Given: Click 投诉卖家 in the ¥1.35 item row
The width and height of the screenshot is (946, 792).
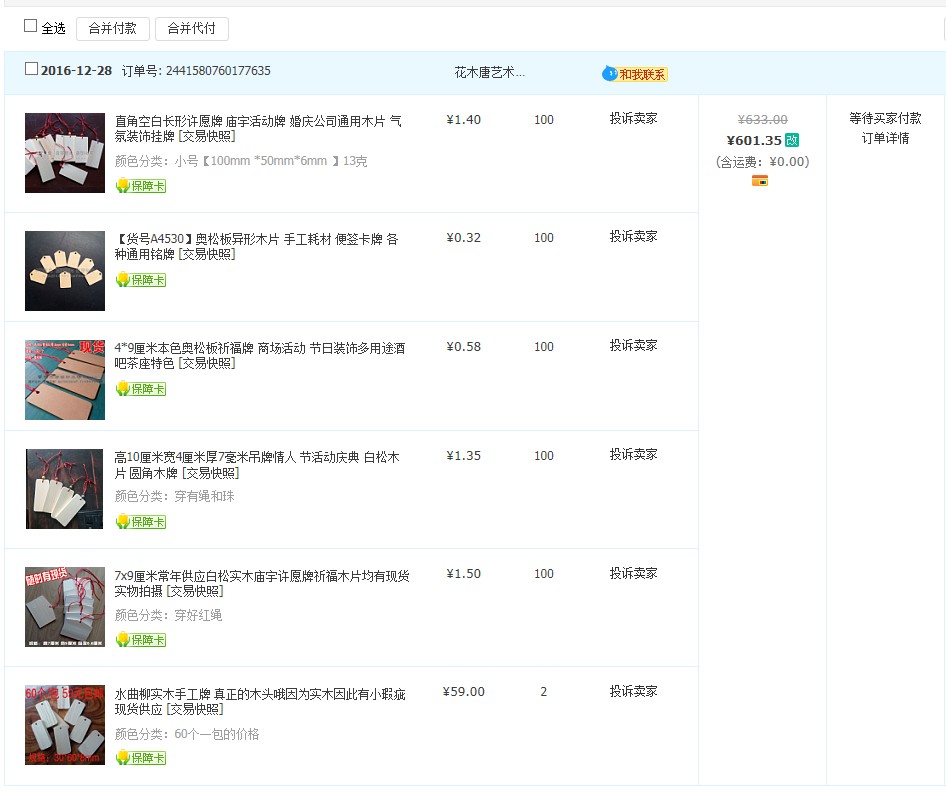Looking at the screenshot, I should click(633, 454).
